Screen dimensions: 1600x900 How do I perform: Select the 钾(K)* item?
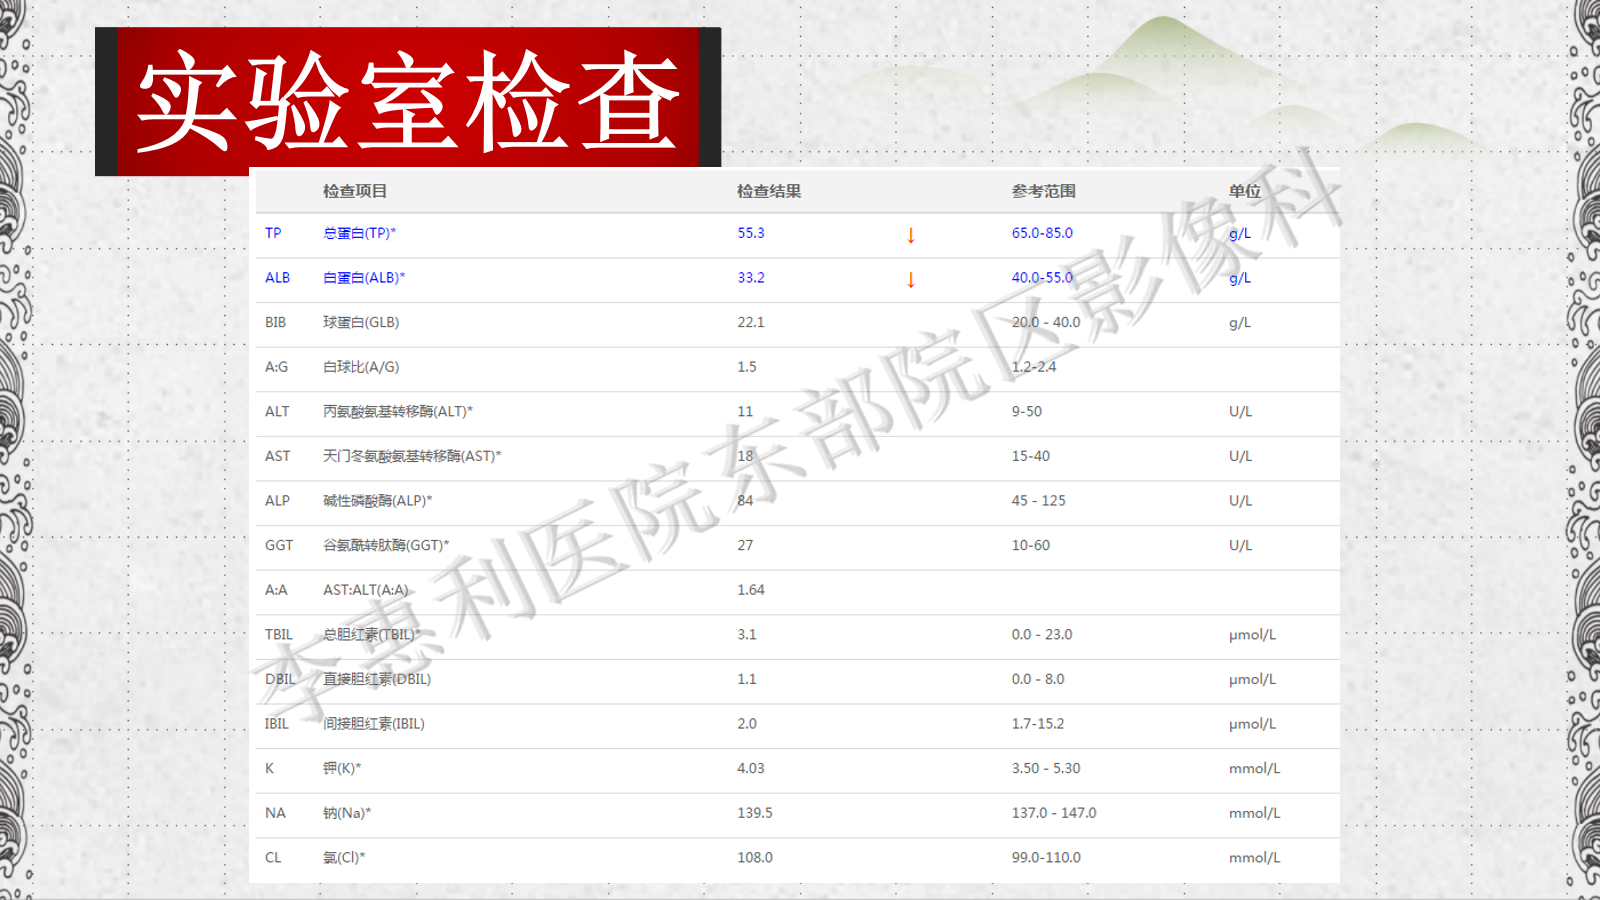point(342,769)
